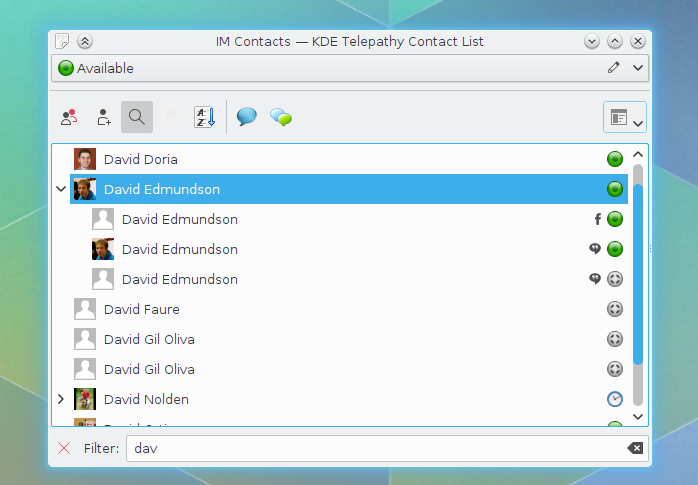Image resolution: width=698 pixels, height=485 pixels.
Task: Click David Faure's placeholder avatar
Action: click(85, 309)
